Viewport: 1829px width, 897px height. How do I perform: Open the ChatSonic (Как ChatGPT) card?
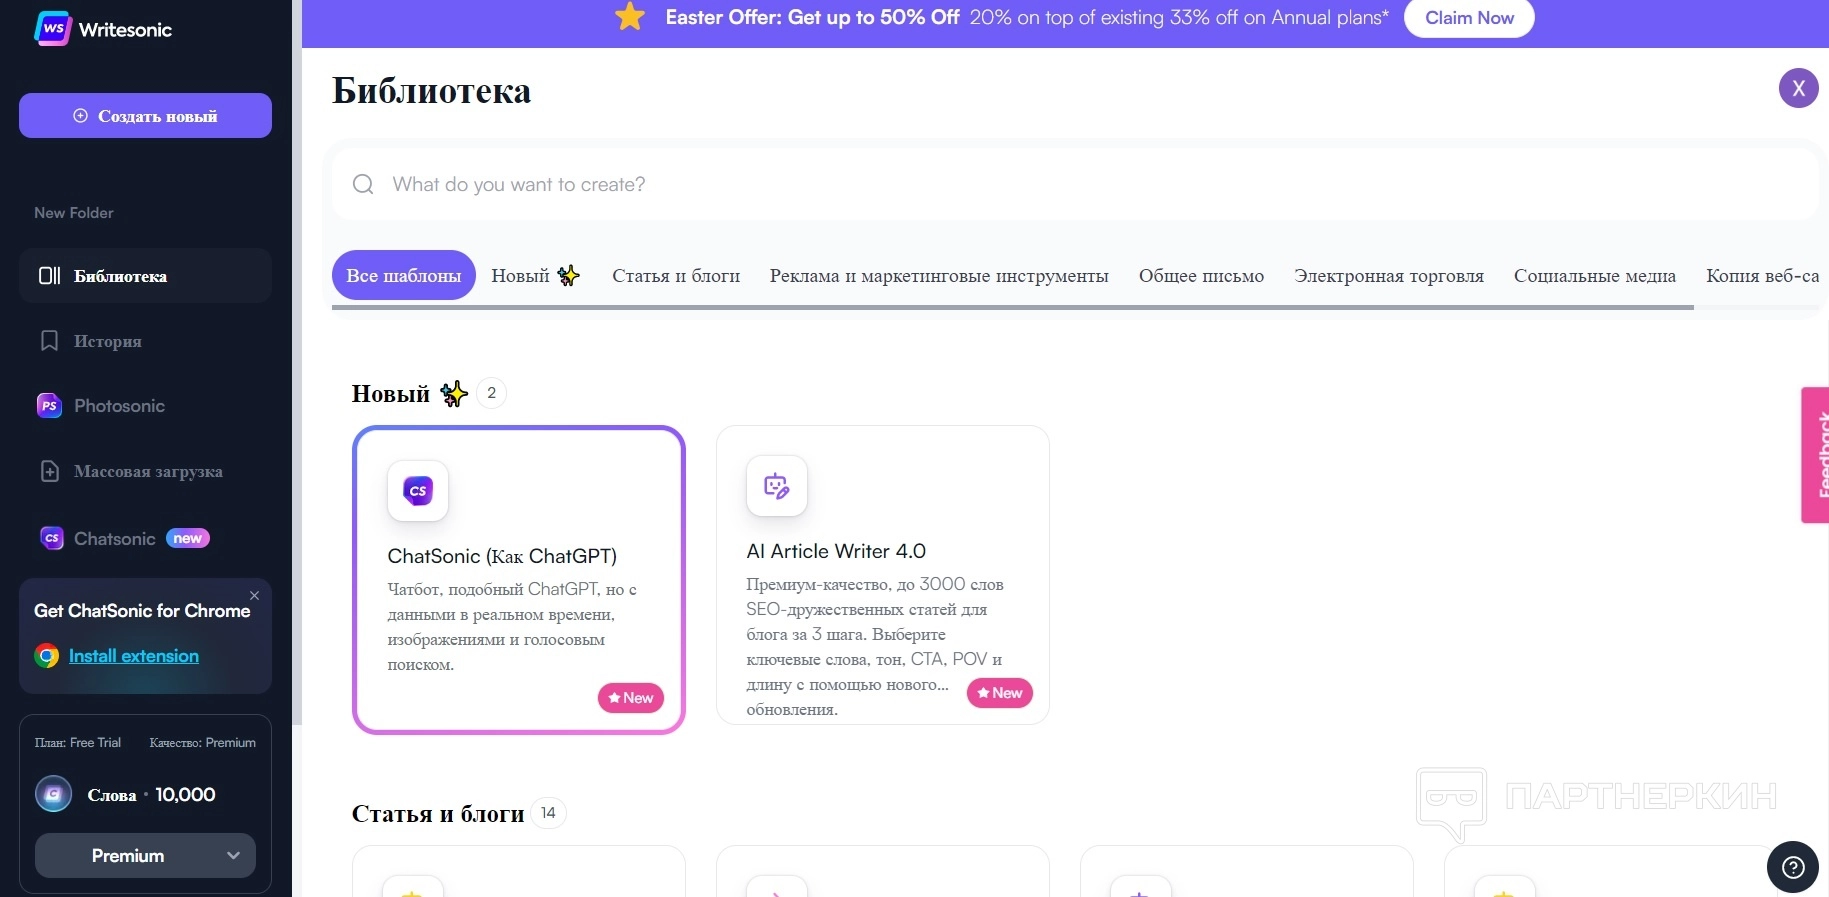click(519, 580)
